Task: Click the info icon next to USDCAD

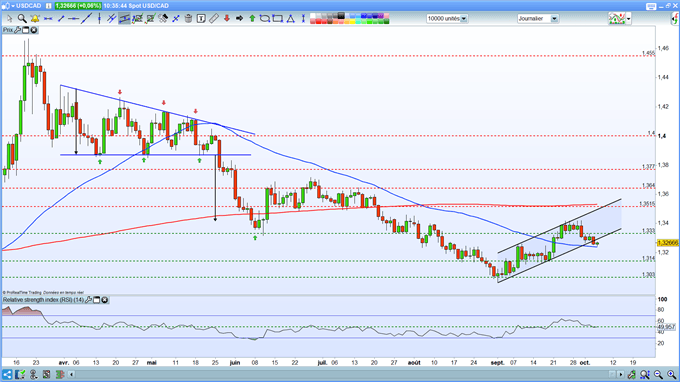Action: [x=49, y=6]
